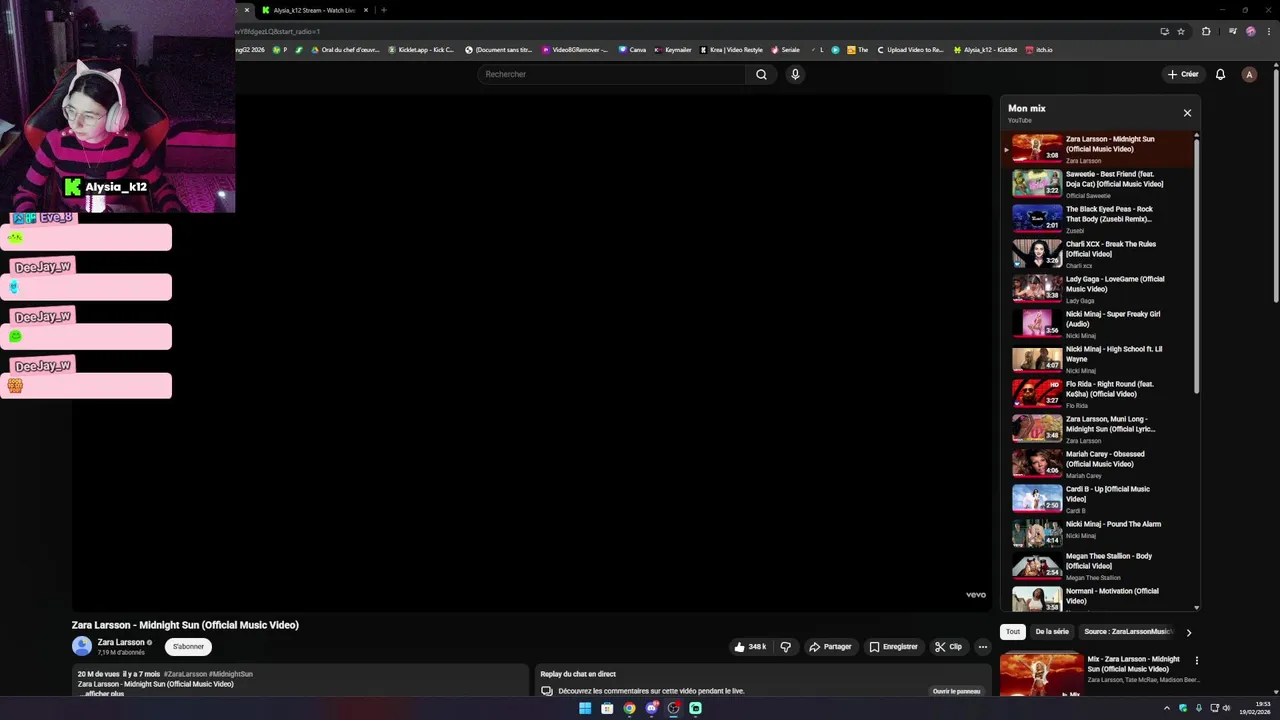
Task: Open Mix - Zara Larsson Midnight Sun thumbnail
Action: tap(1041, 676)
